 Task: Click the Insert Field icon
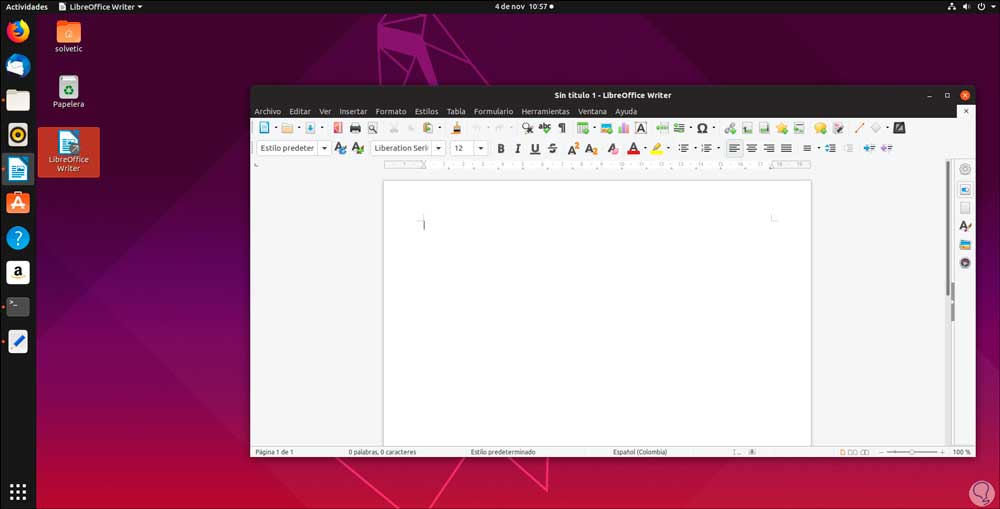click(x=679, y=128)
